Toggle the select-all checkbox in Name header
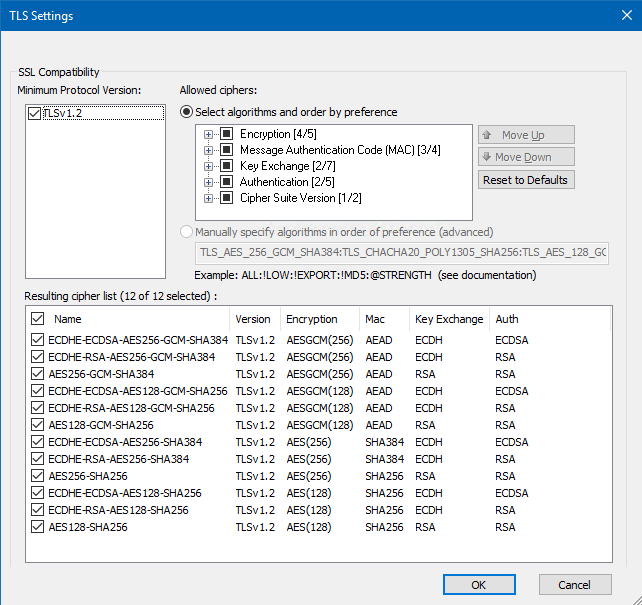The height and width of the screenshot is (605, 642). pos(38,319)
